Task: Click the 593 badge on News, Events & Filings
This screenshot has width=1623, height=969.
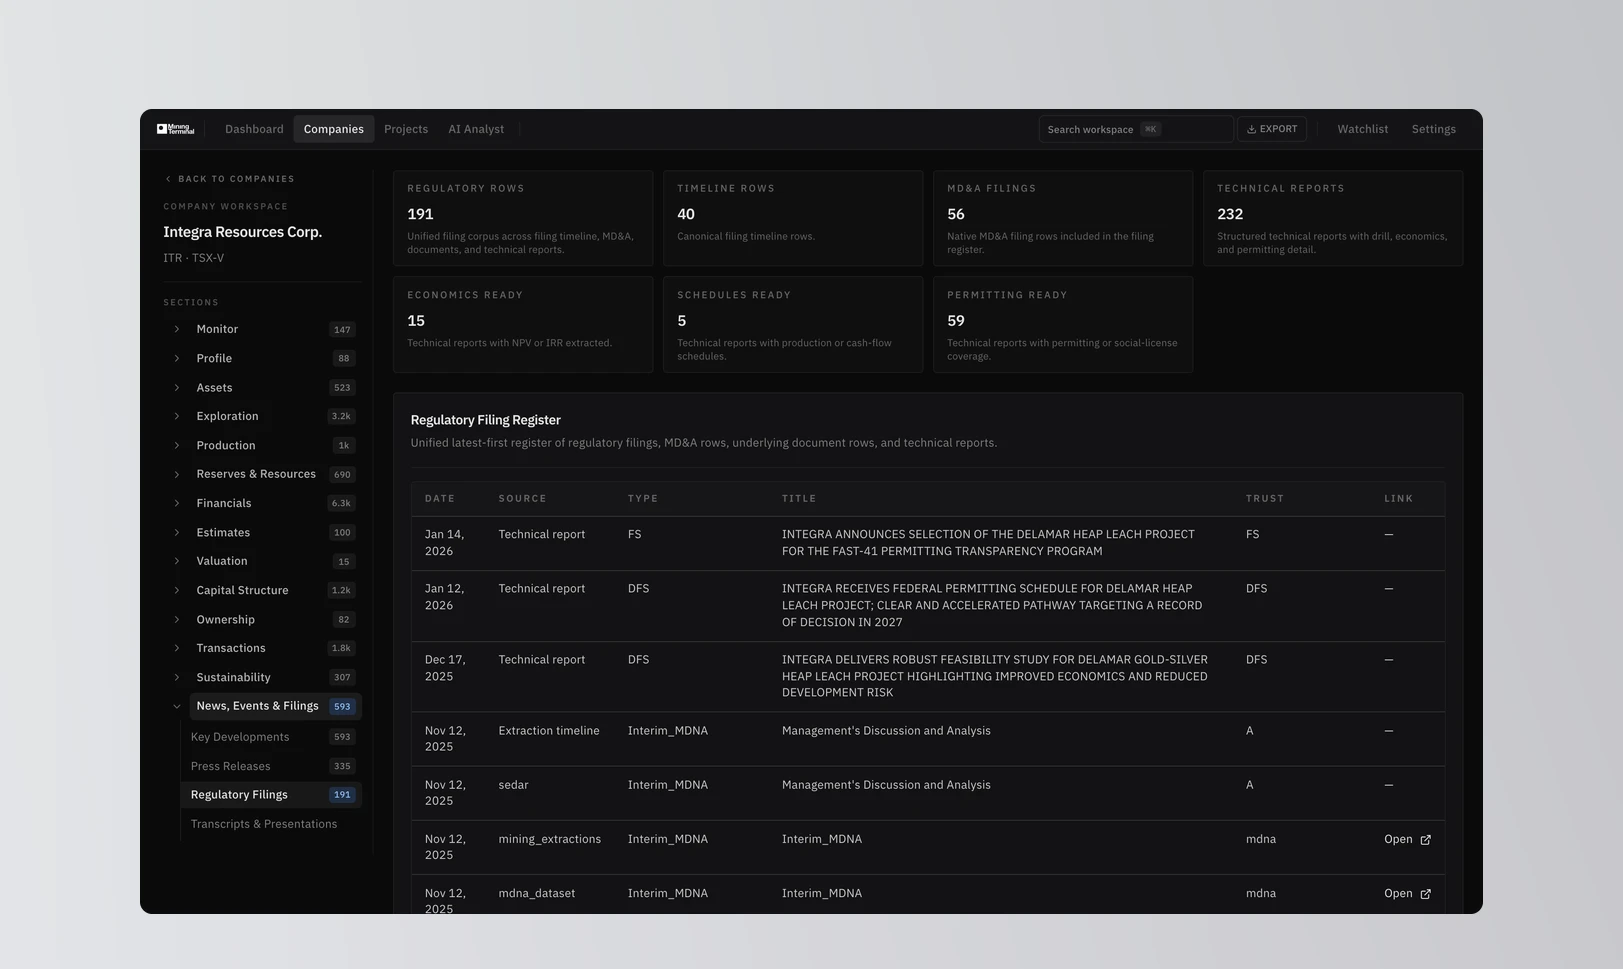Action: 342,706
